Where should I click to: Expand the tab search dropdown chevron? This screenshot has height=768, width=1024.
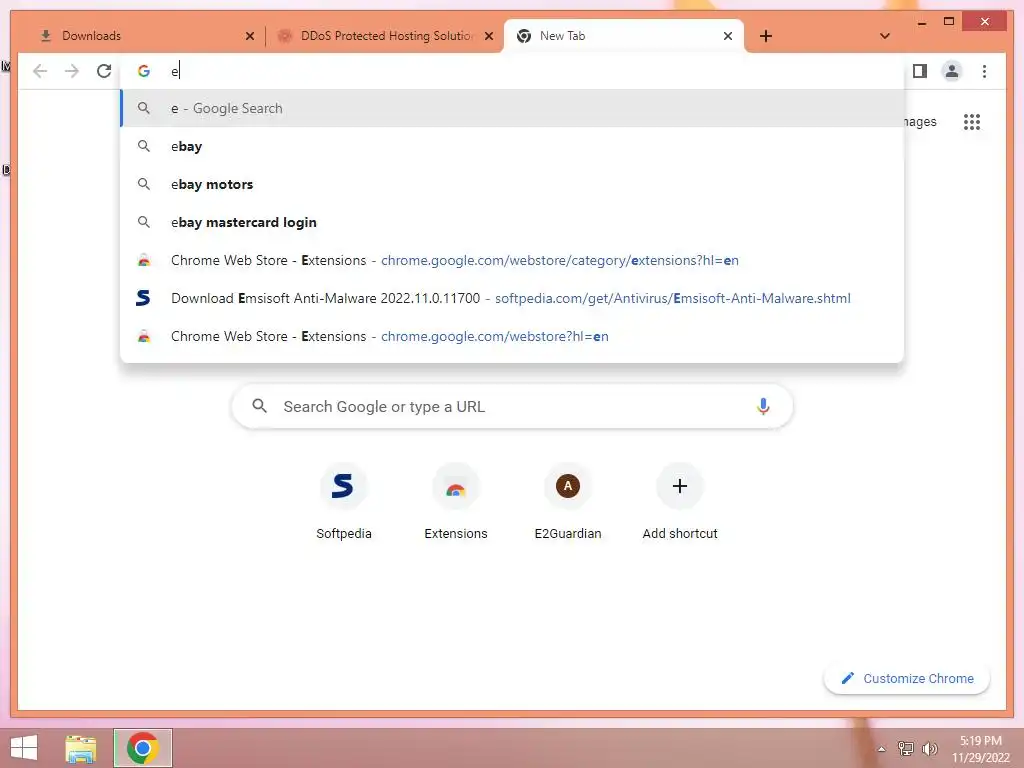[884, 36]
